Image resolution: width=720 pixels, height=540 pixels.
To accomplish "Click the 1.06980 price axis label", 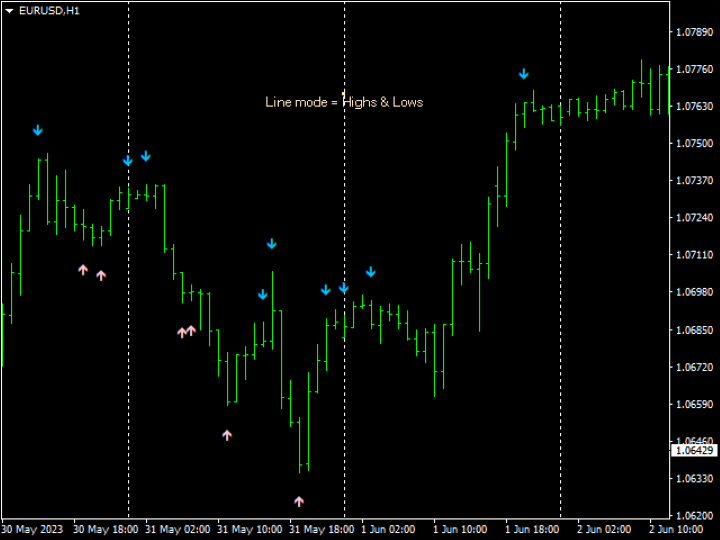I will pos(695,292).
